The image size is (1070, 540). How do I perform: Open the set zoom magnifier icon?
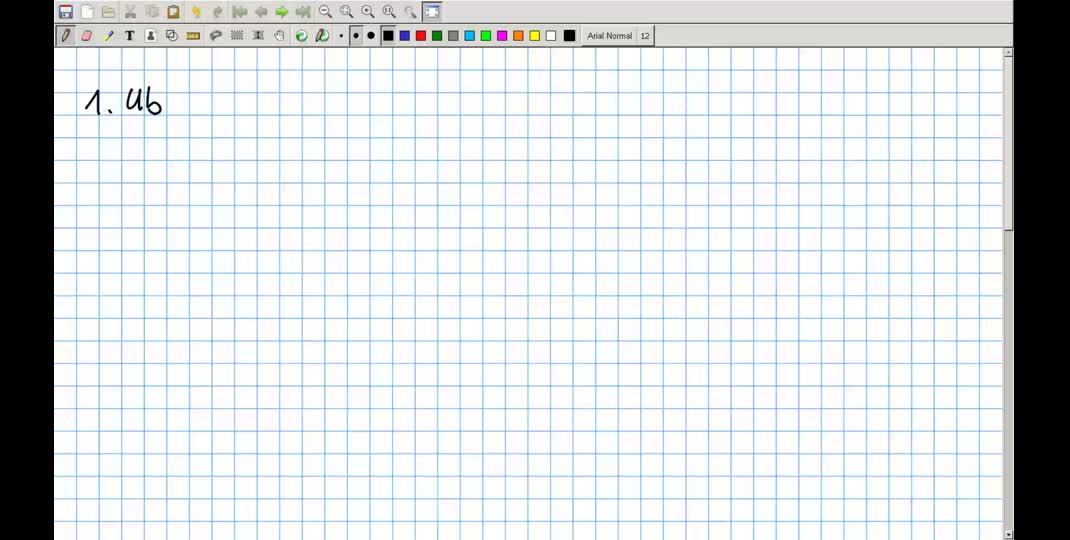(410, 12)
